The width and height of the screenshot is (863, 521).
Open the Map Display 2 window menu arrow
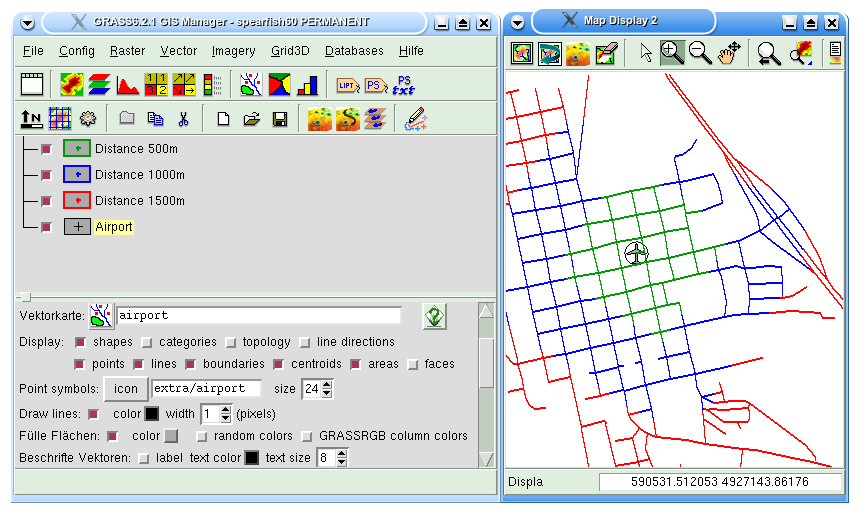[517, 23]
